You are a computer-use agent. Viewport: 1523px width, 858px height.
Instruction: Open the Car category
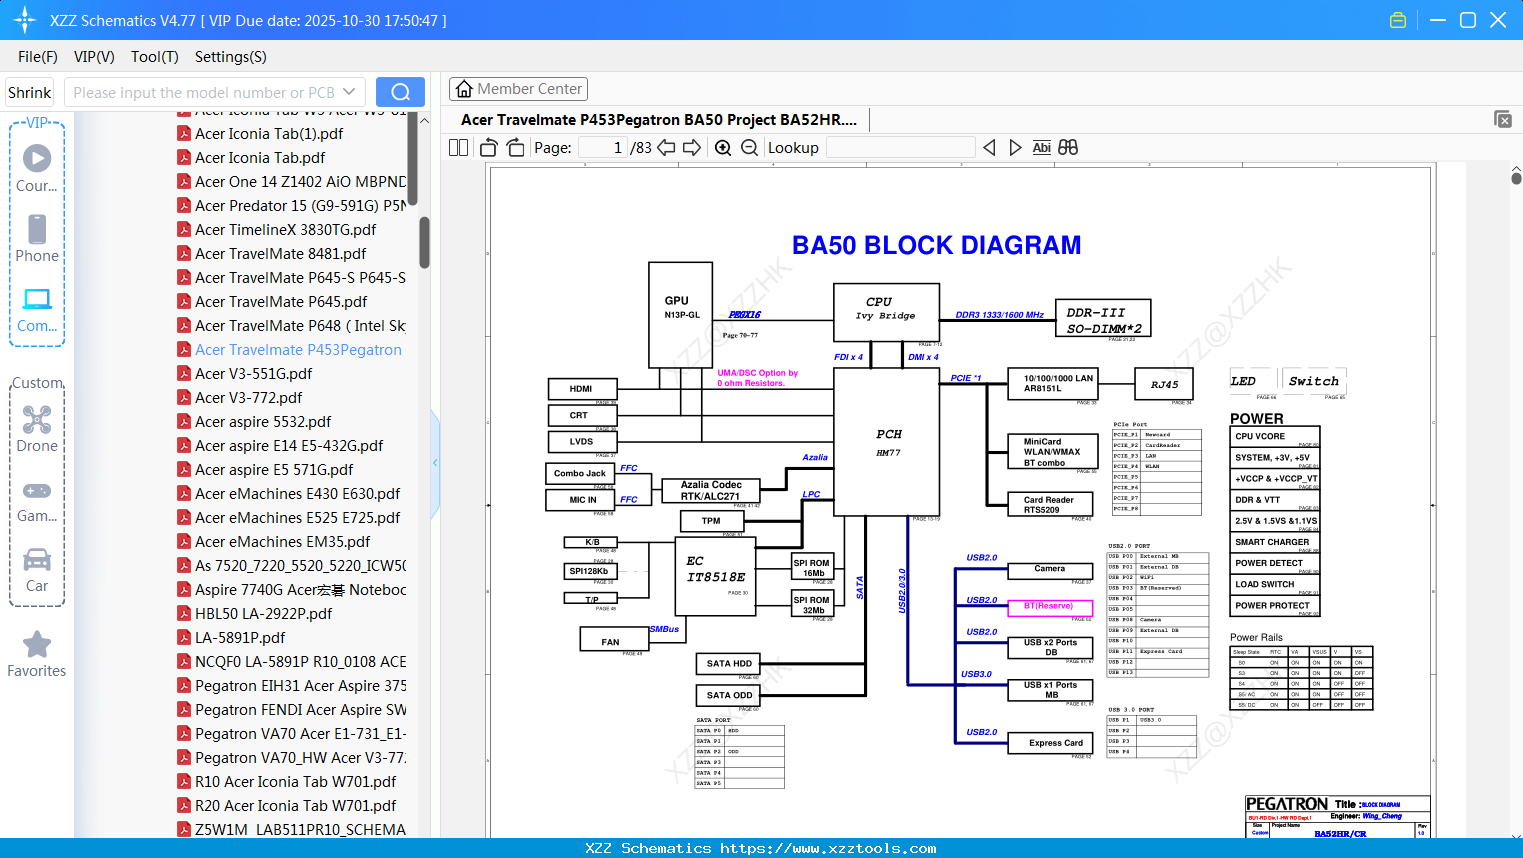click(x=37, y=569)
